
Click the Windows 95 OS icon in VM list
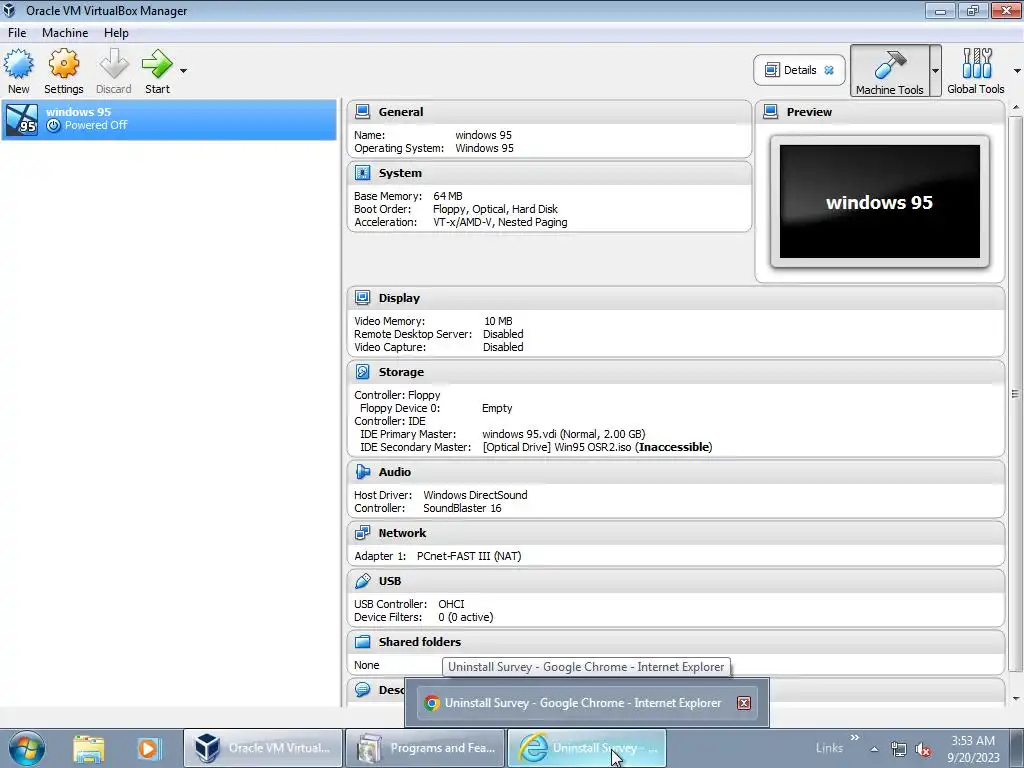[x=22, y=120]
